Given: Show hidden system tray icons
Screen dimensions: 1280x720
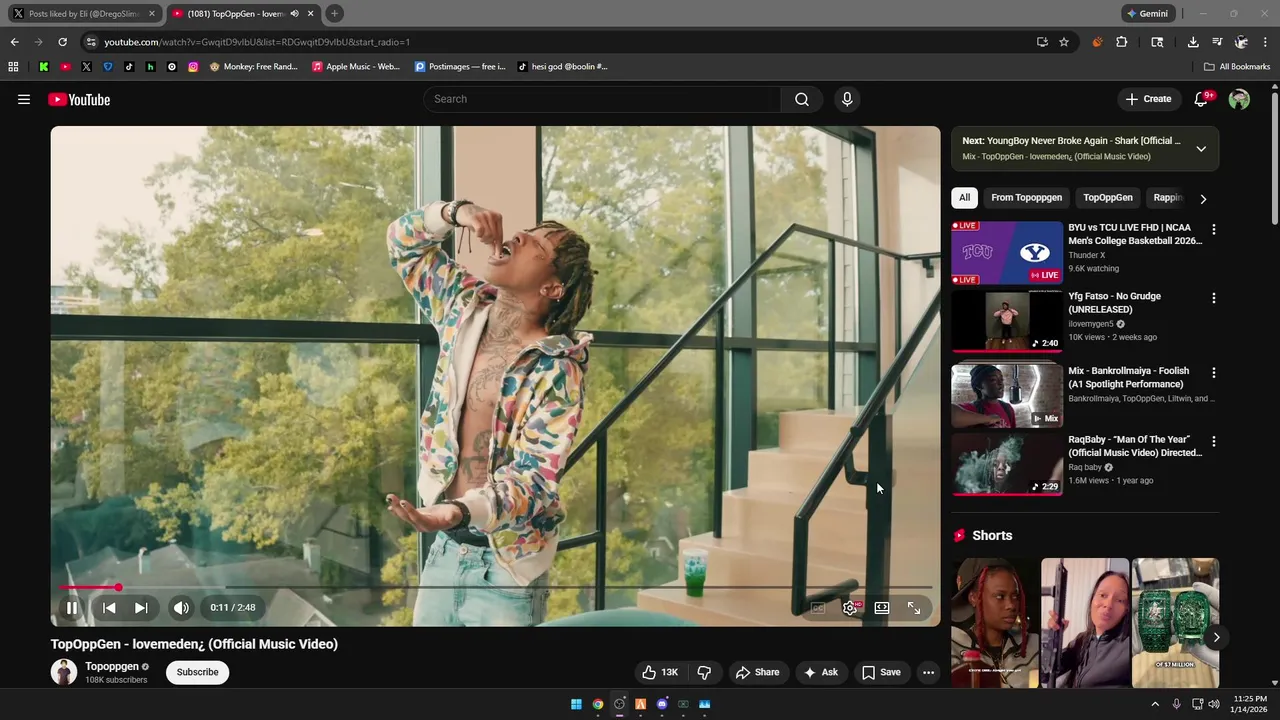Looking at the screenshot, I should [x=1155, y=704].
